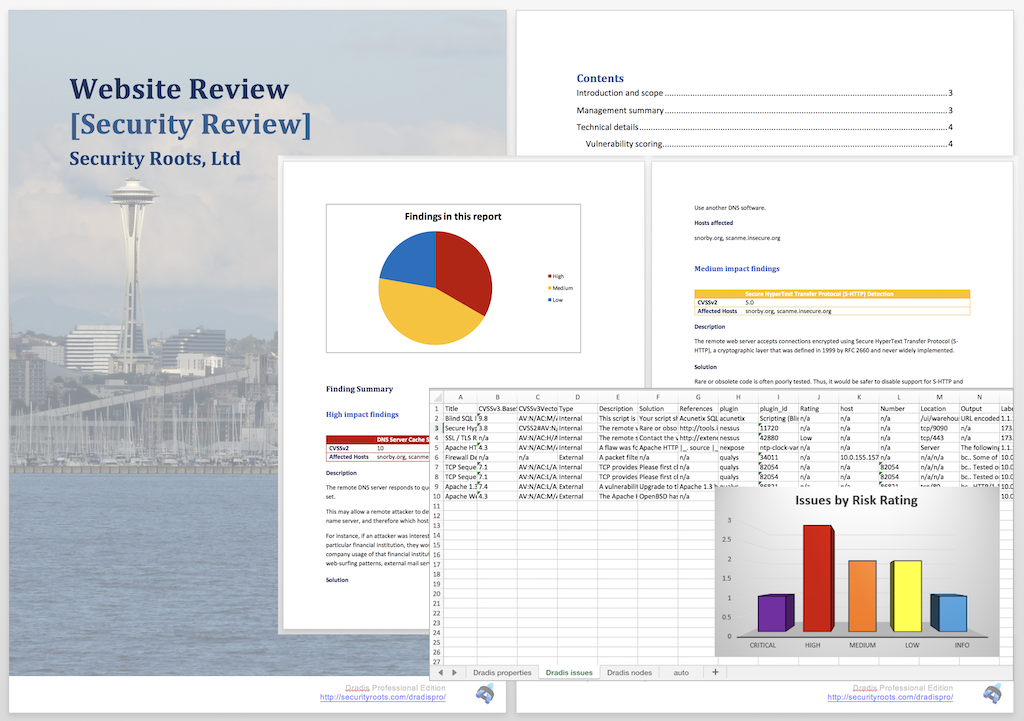Click the tcp/9090 Location cell
This screenshot has height=721, width=1024.
tap(939, 428)
